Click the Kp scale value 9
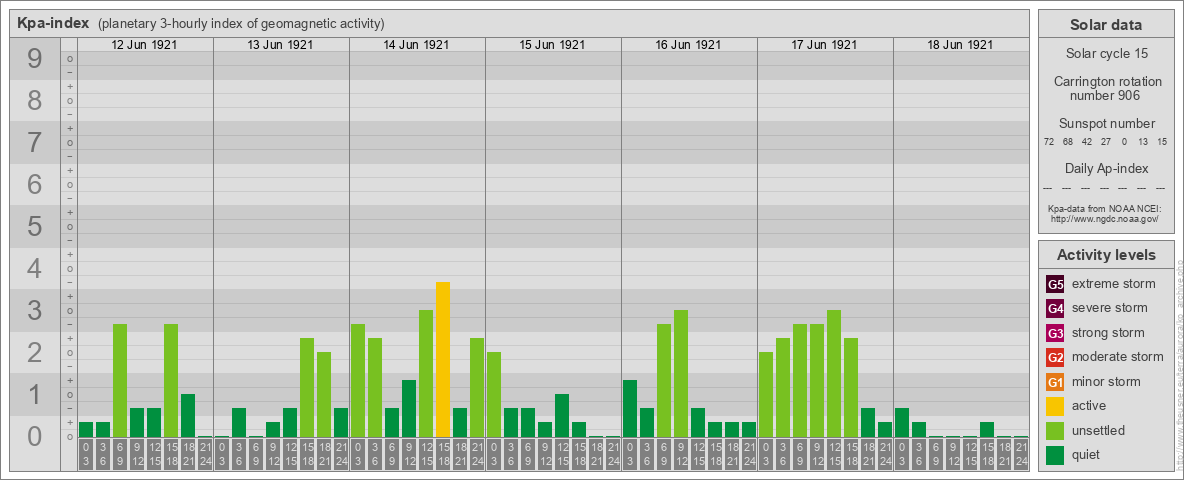This screenshot has width=1184, height=480. [35, 58]
